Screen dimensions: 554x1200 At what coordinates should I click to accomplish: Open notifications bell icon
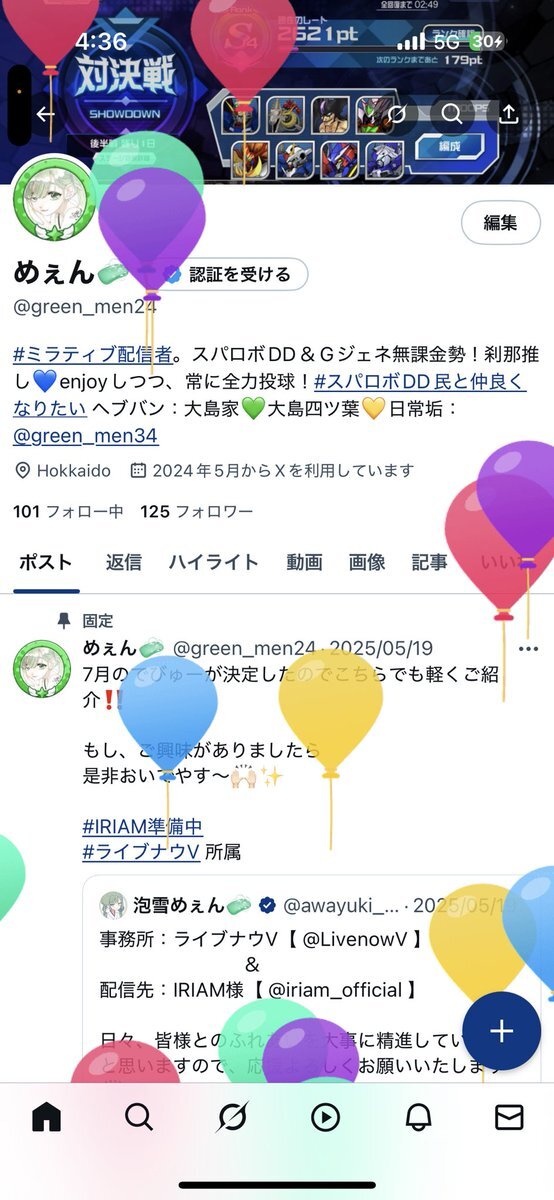click(418, 1116)
